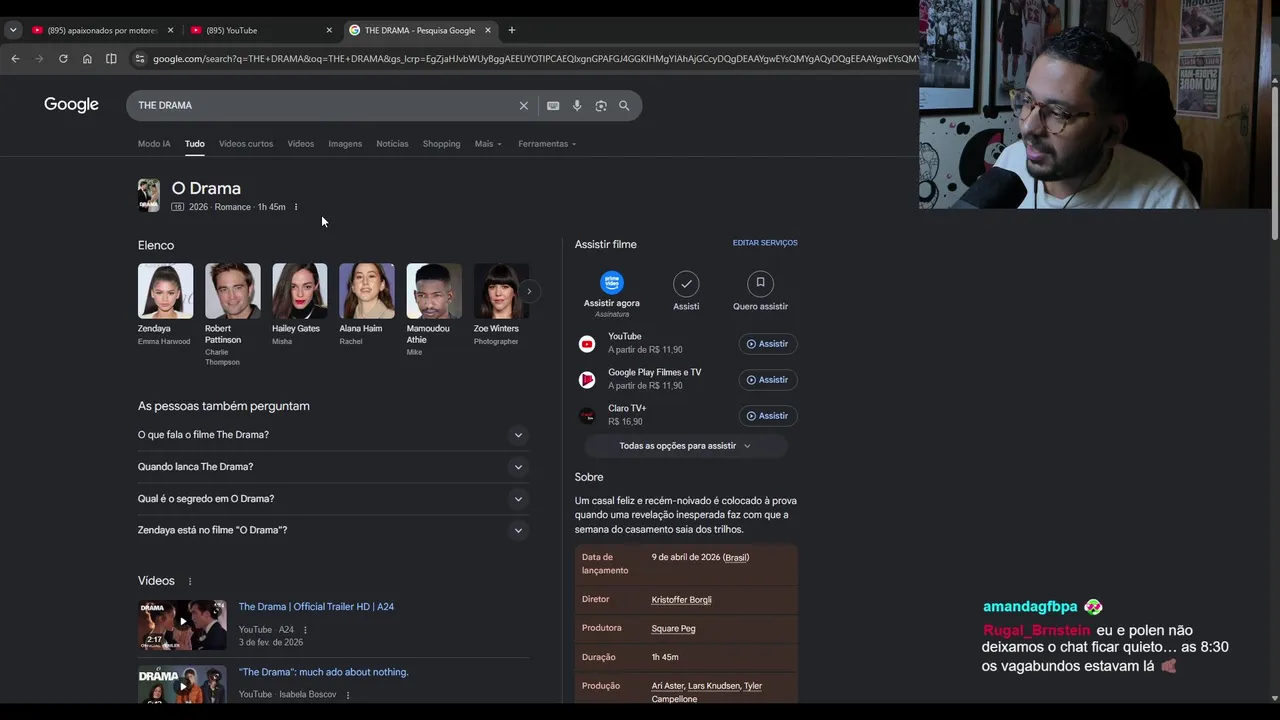This screenshot has width=1280, height=720.
Task: Open options for the Isabela Boscov video
Action: click(348, 695)
